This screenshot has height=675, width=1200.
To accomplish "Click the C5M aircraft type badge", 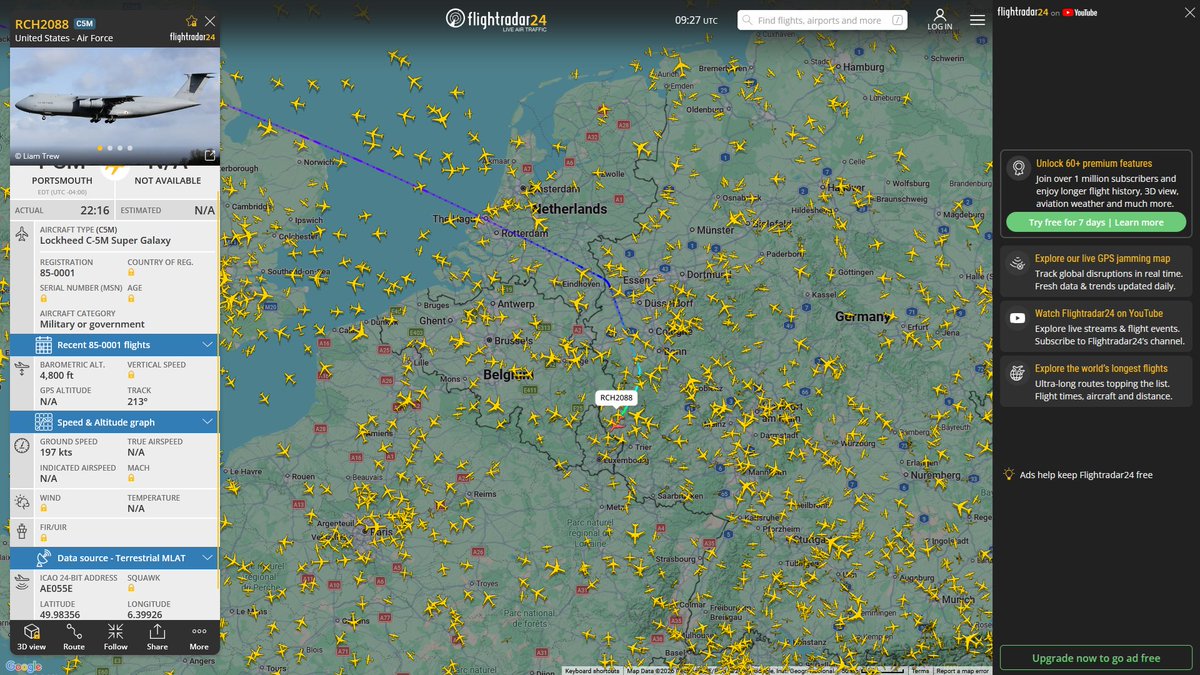I will pos(85,22).
